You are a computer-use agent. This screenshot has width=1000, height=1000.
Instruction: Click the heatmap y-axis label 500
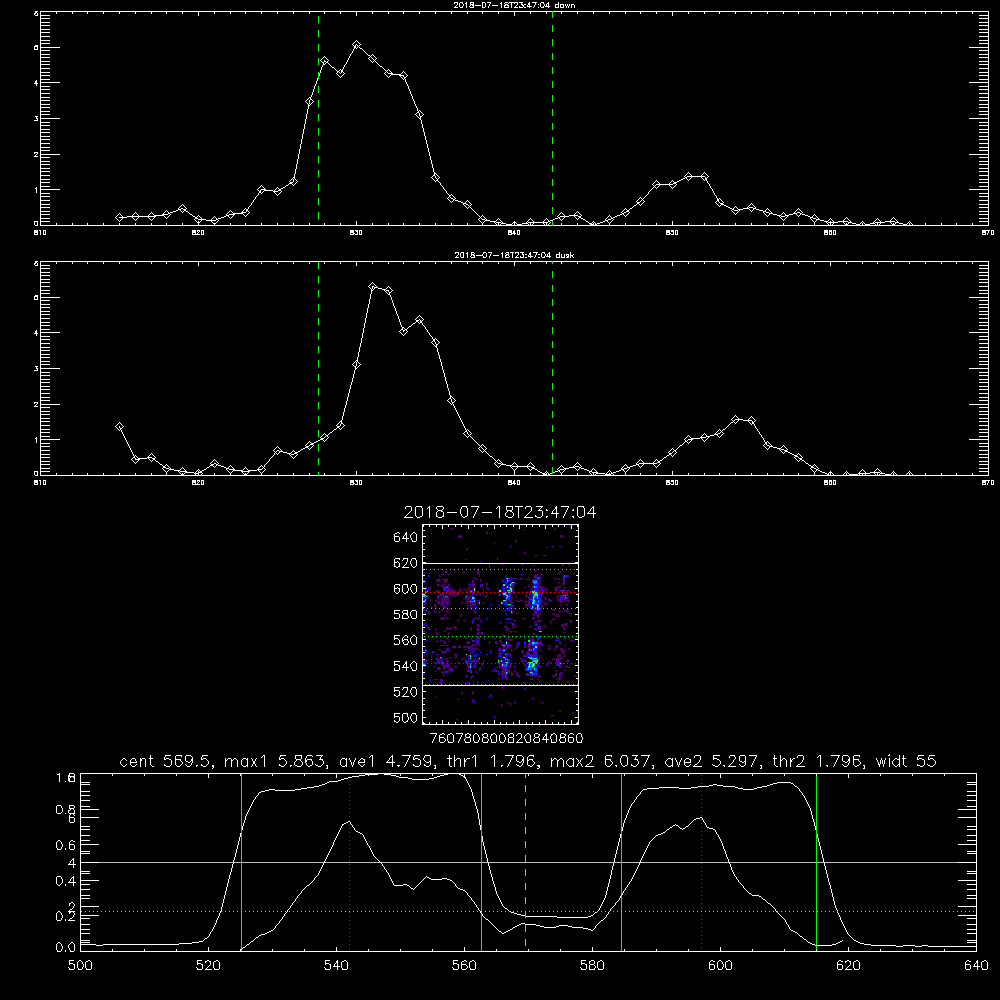click(x=406, y=718)
